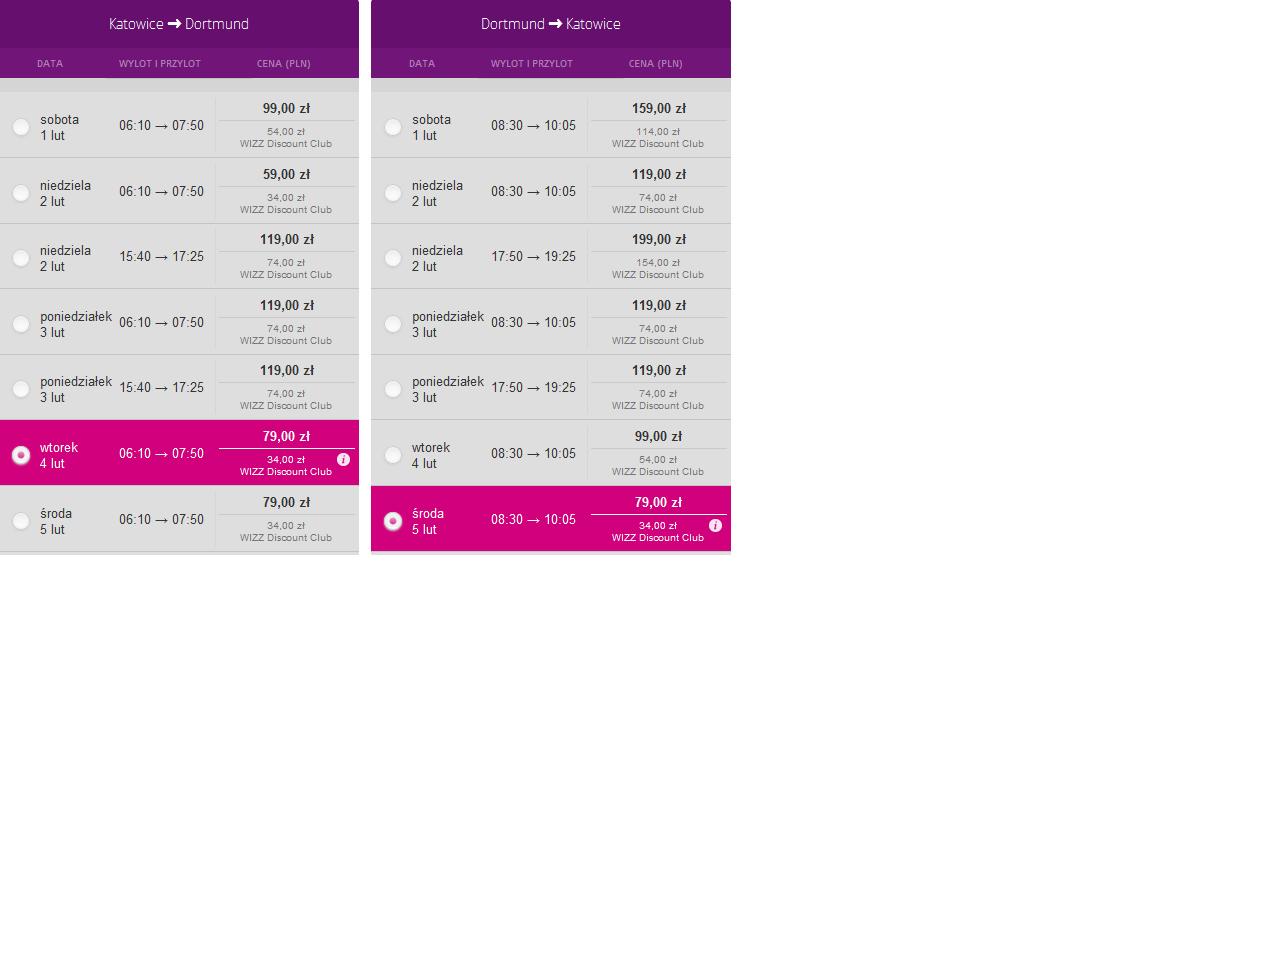Click selected środa 5 lut Dortmund–Katowice radio
This screenshot has width=1277, height=958.
pos(393,521)
